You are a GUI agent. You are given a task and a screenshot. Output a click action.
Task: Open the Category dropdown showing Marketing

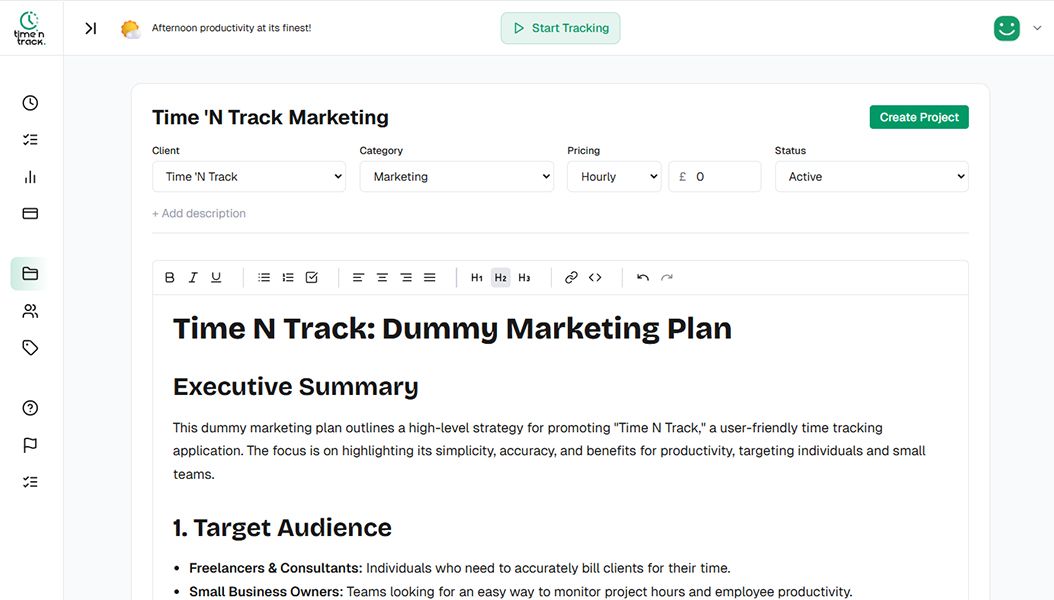point(456,177)
